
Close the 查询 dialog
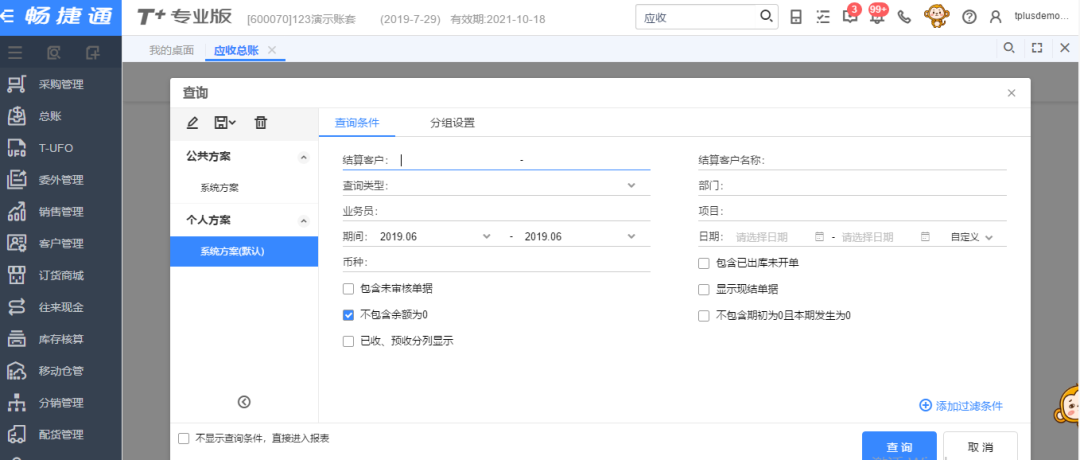pos(1011,93)
